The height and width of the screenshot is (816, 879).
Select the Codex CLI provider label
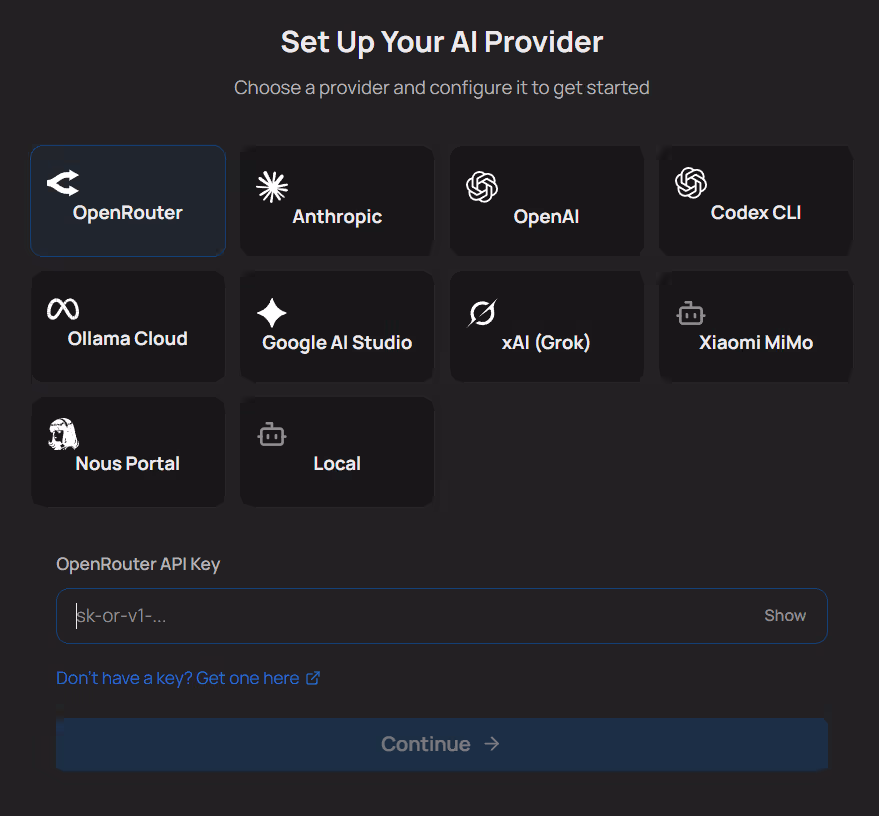[x=756, y=213]
